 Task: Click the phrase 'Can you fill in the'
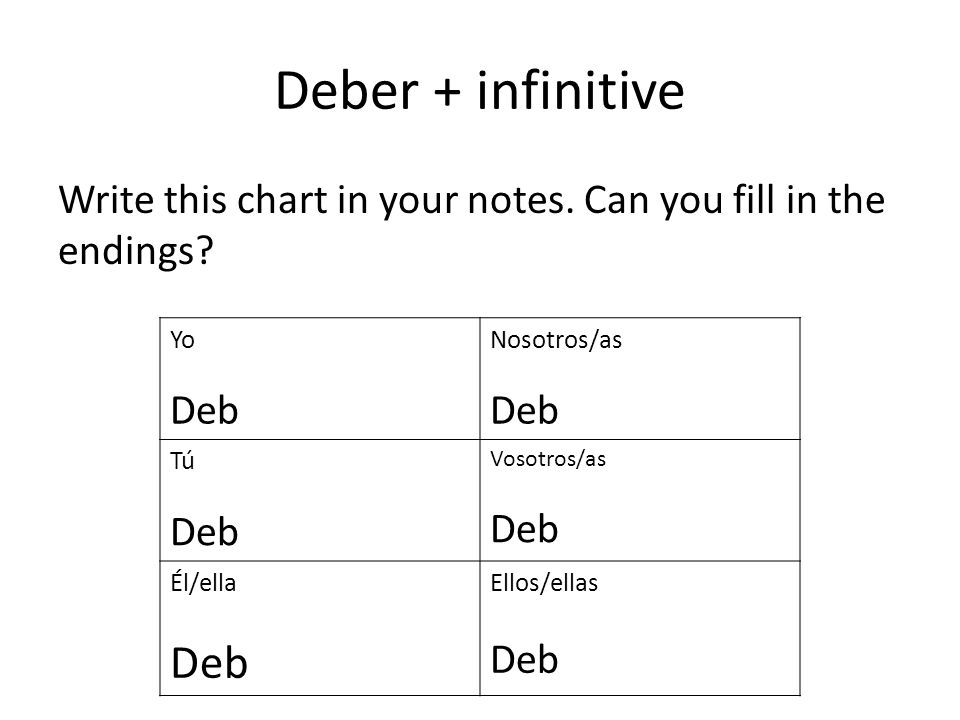[x=734, y=200]
